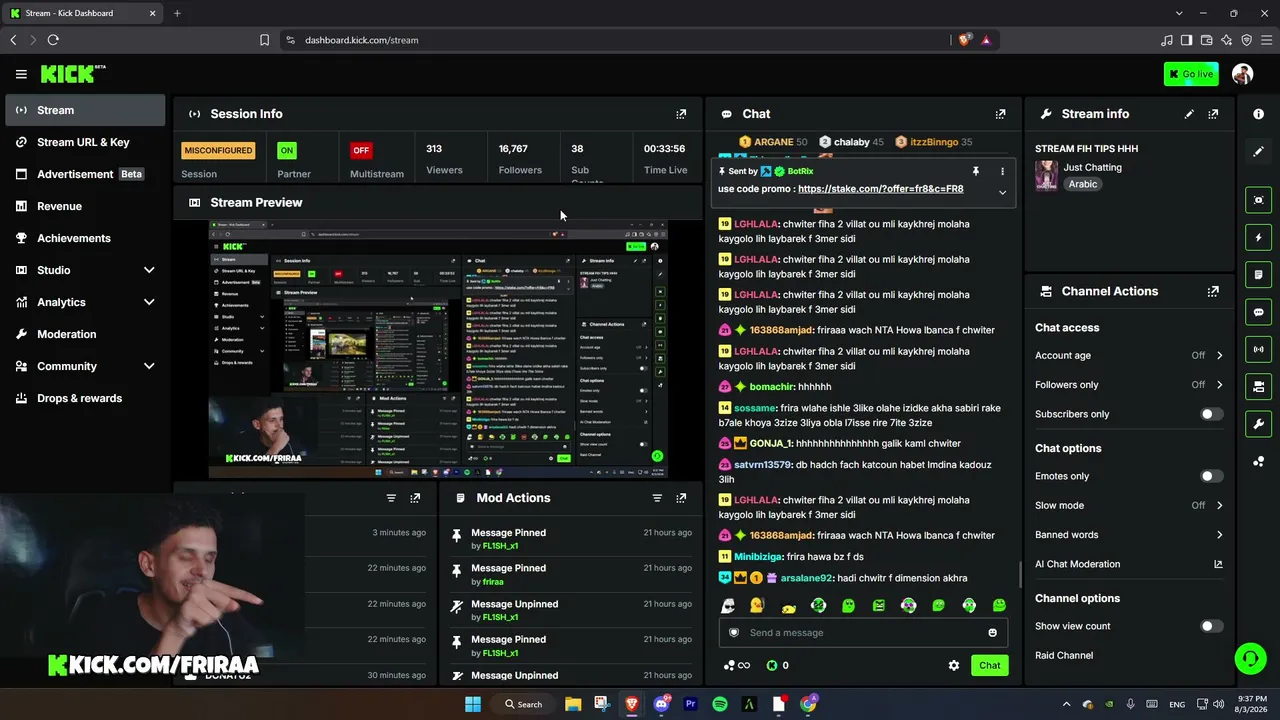
Task: Open more options on the pinned message
Action: [1002, 171]
